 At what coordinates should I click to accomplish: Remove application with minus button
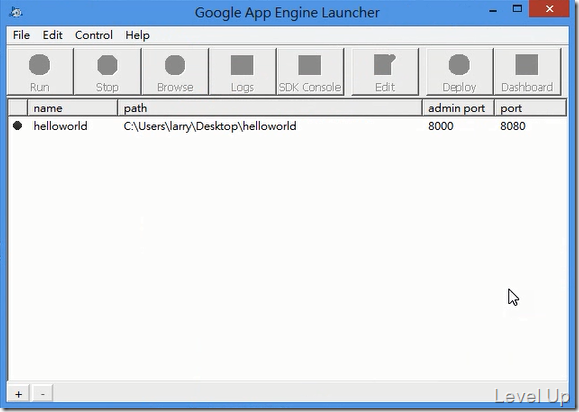coord(43,394)
